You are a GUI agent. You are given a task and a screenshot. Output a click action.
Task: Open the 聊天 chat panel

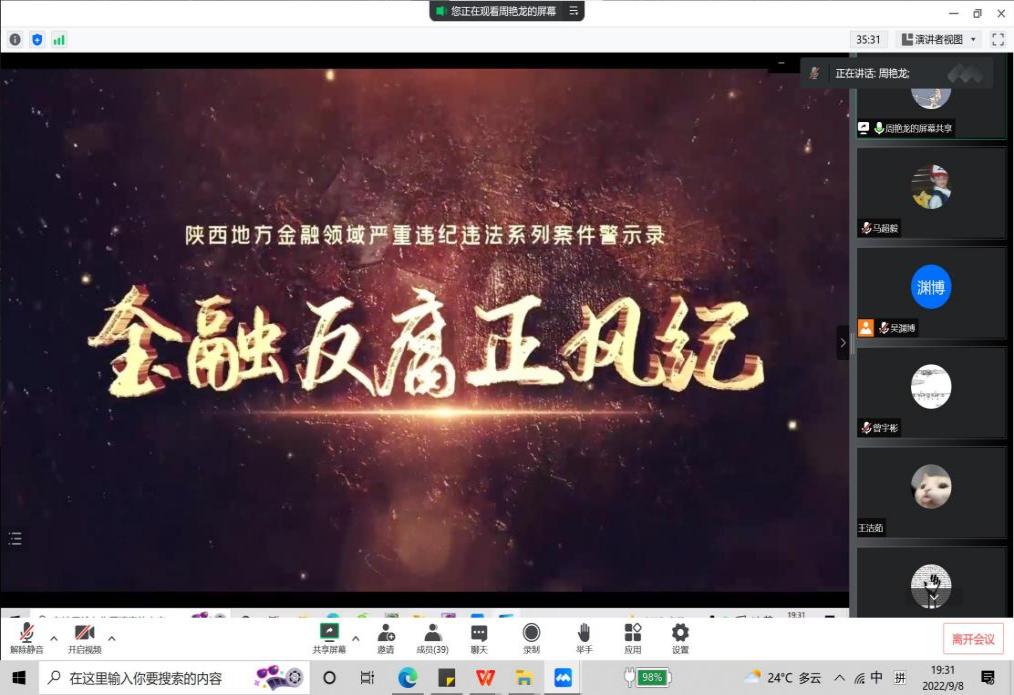[479, 637]
